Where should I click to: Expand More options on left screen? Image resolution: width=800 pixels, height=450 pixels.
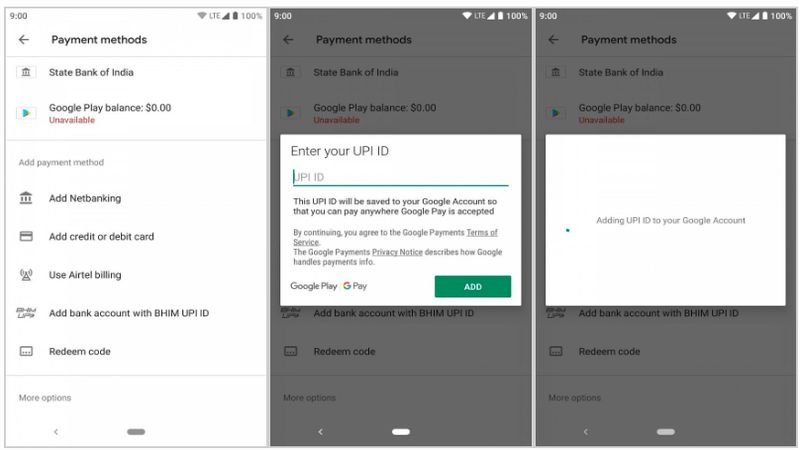coord(45,397)
